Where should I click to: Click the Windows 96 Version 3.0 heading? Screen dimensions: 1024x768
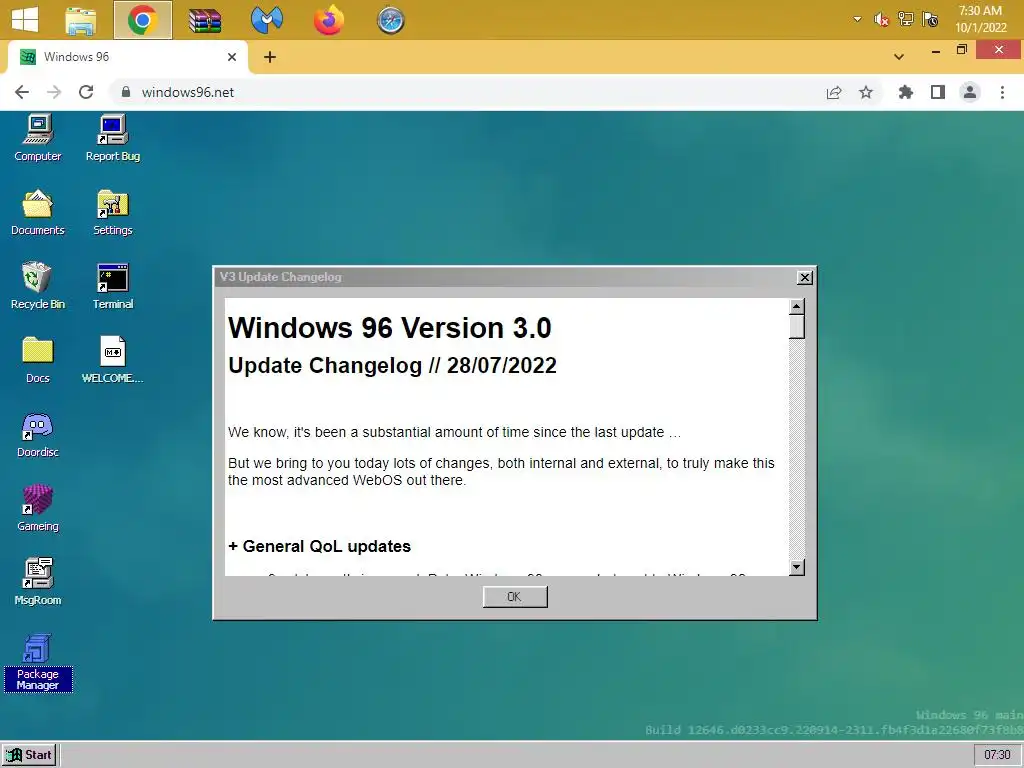(390, 328)
